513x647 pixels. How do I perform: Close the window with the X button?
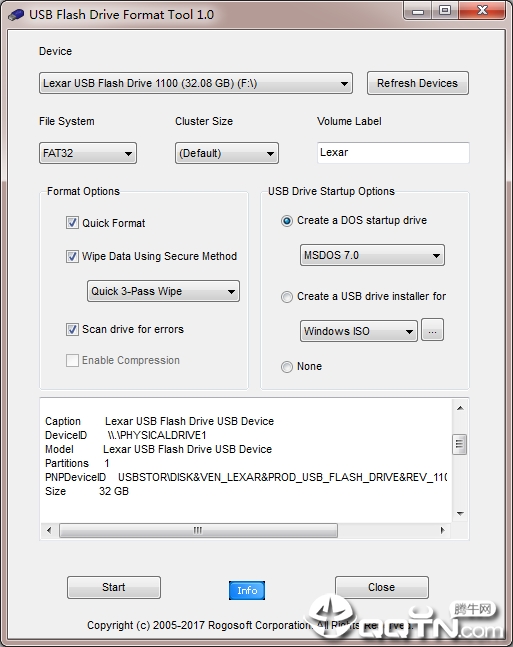pos(481,11)
